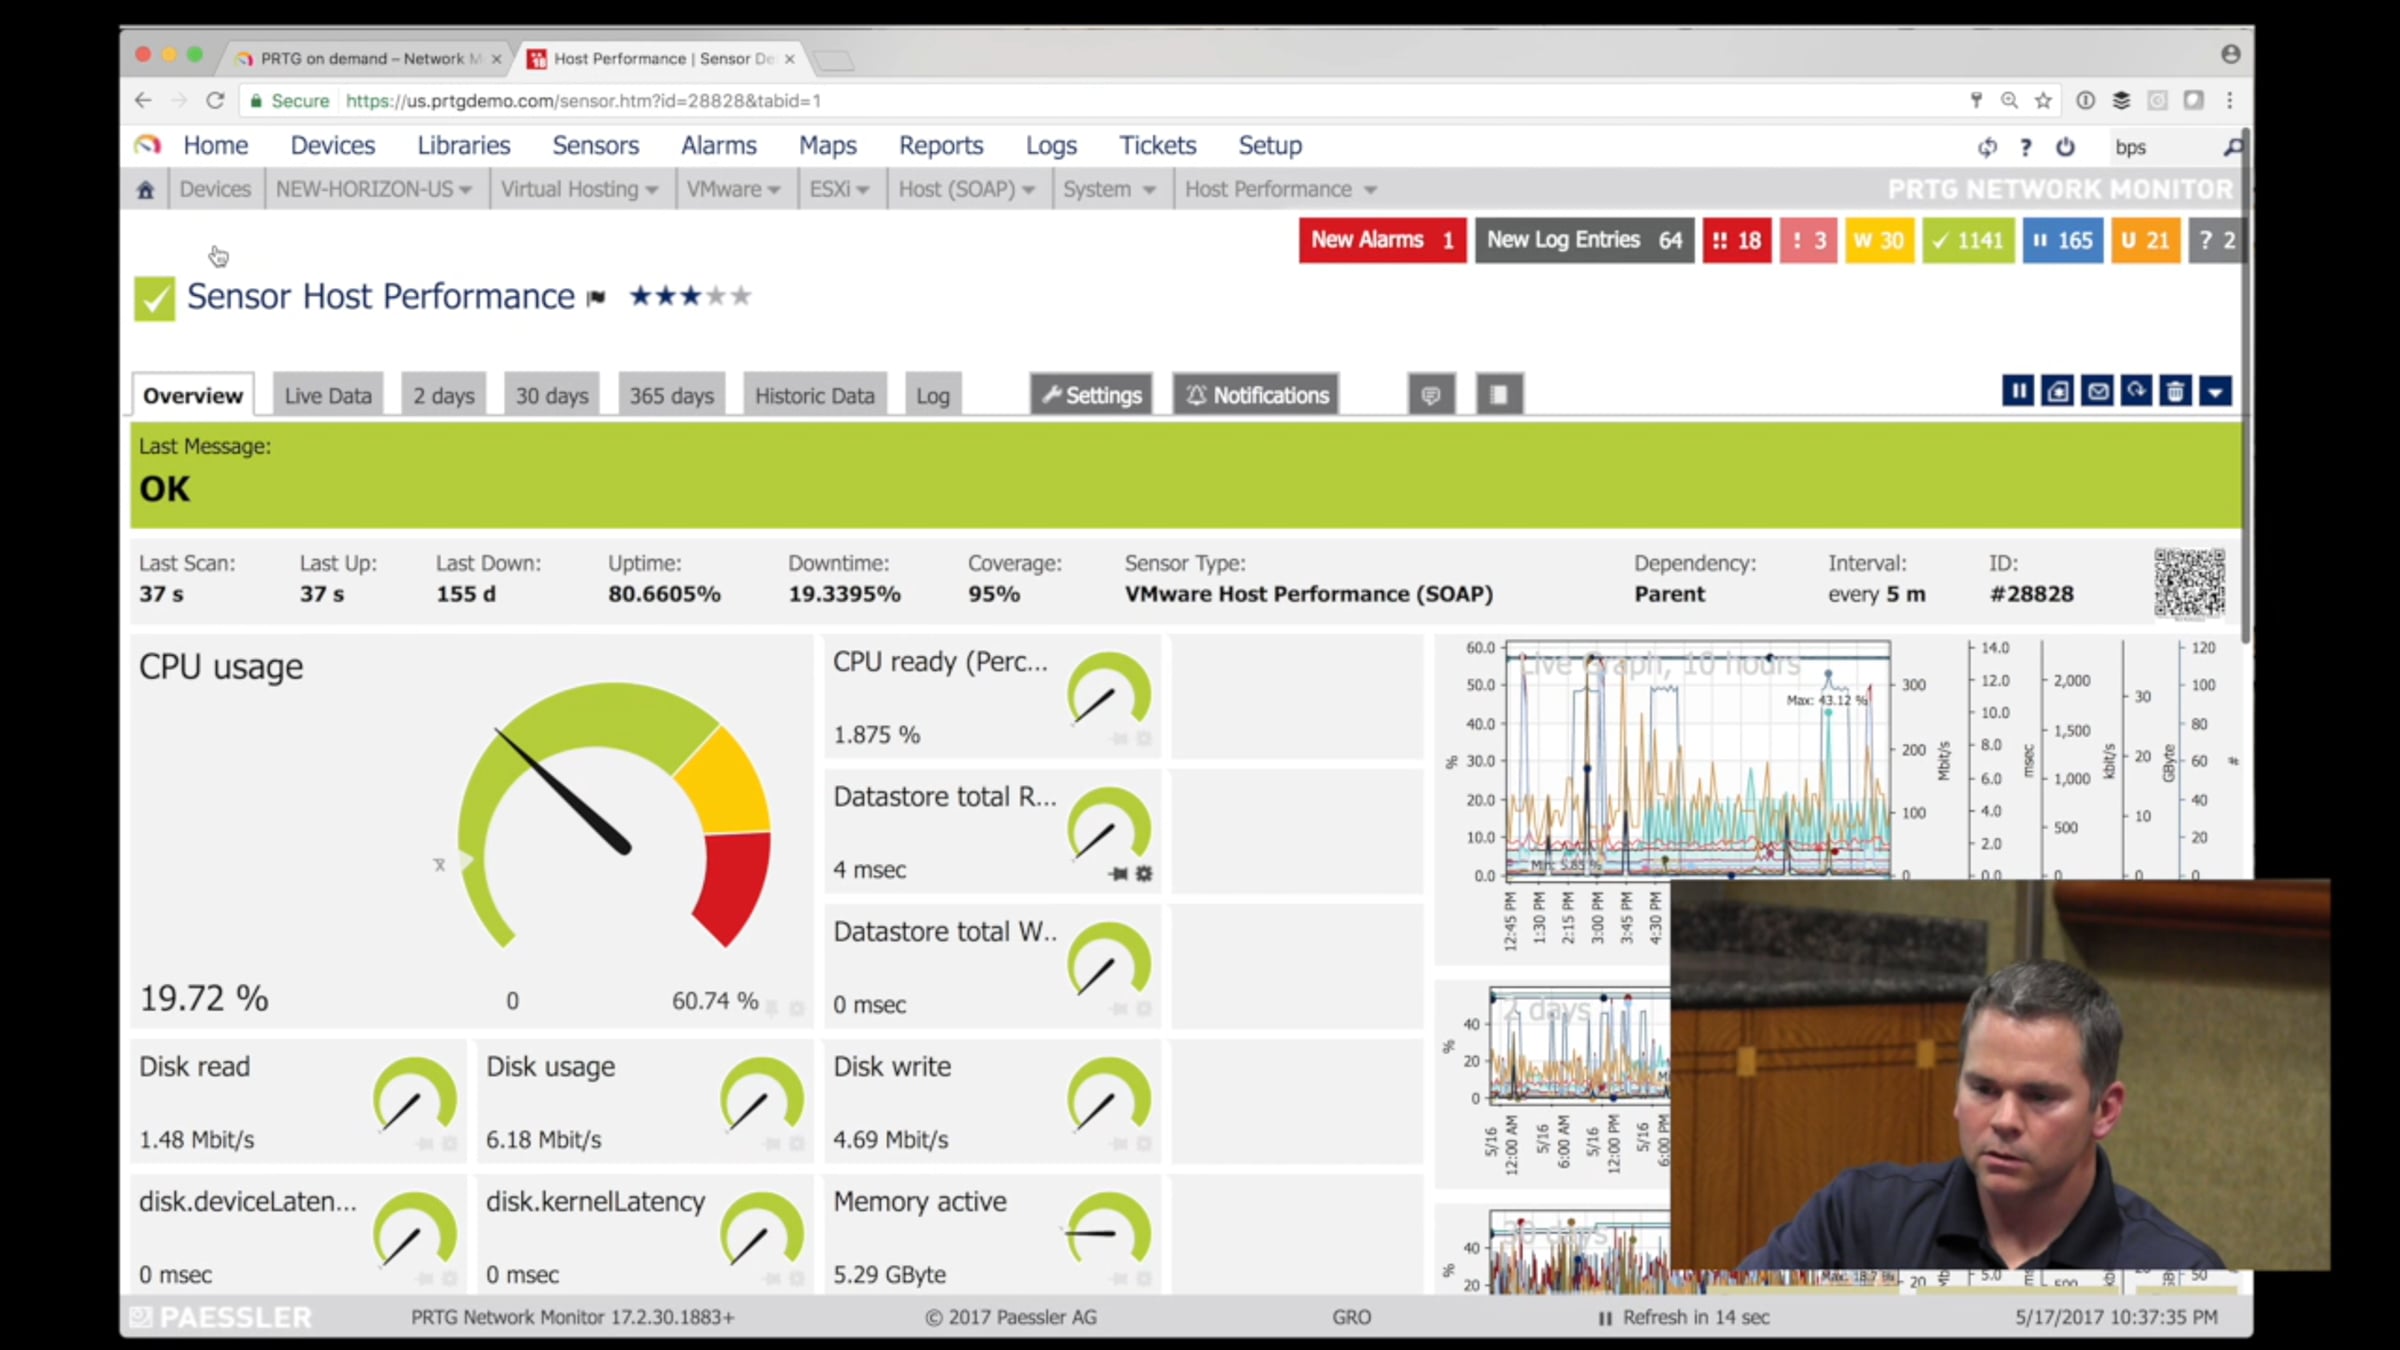
Task: Expand VMware breadcrumb dropdown
Action: [773, 190]
